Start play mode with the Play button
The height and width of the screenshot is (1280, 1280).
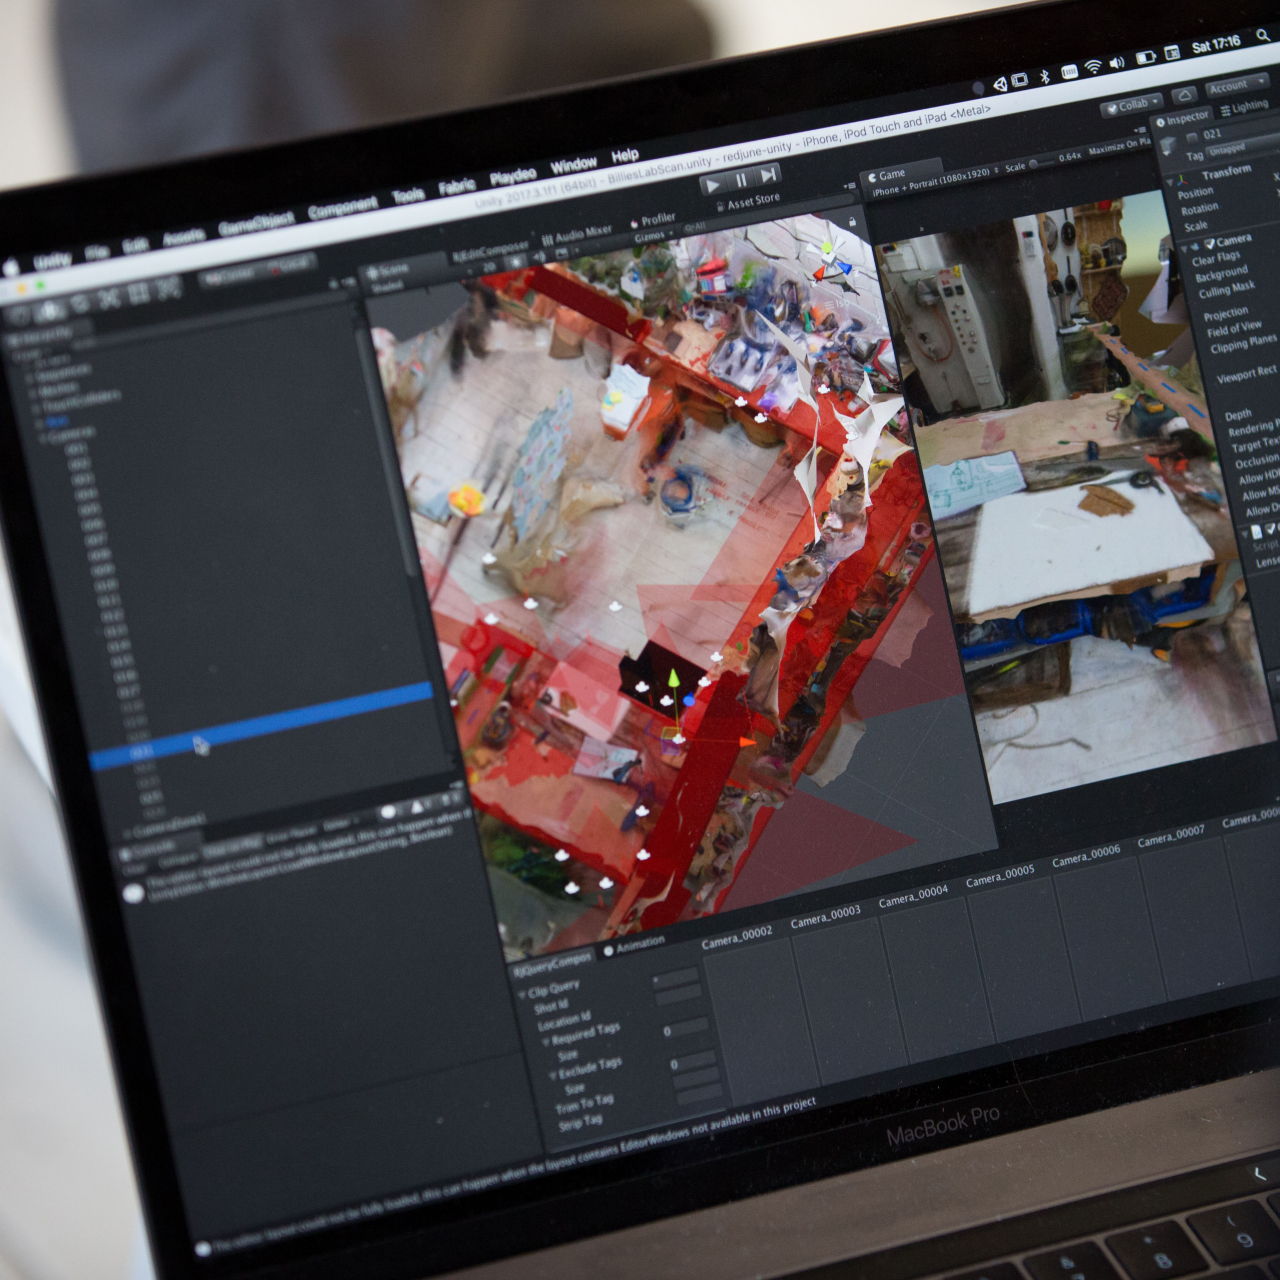pyautogui.click(x=713, y=185)
